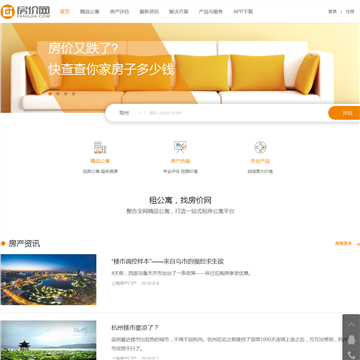Select the first carousel dot
The width and height of the screenshot is (360, 360).
click(x=50, y=94)
